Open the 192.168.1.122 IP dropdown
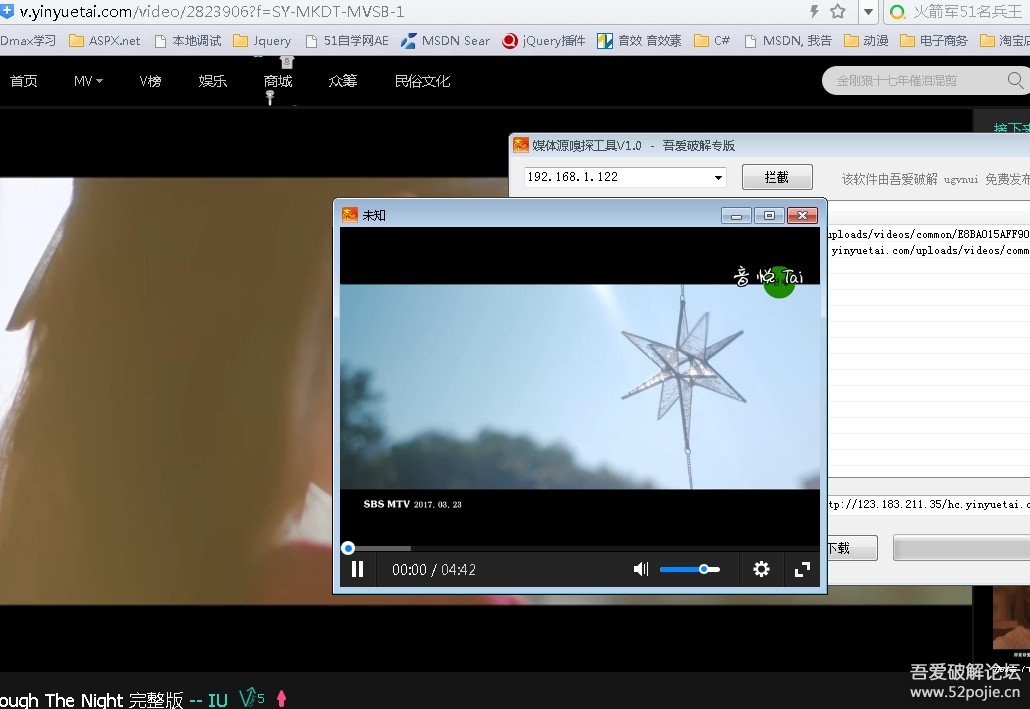Screen dimensions: 1030x709 tap(718, 177)
